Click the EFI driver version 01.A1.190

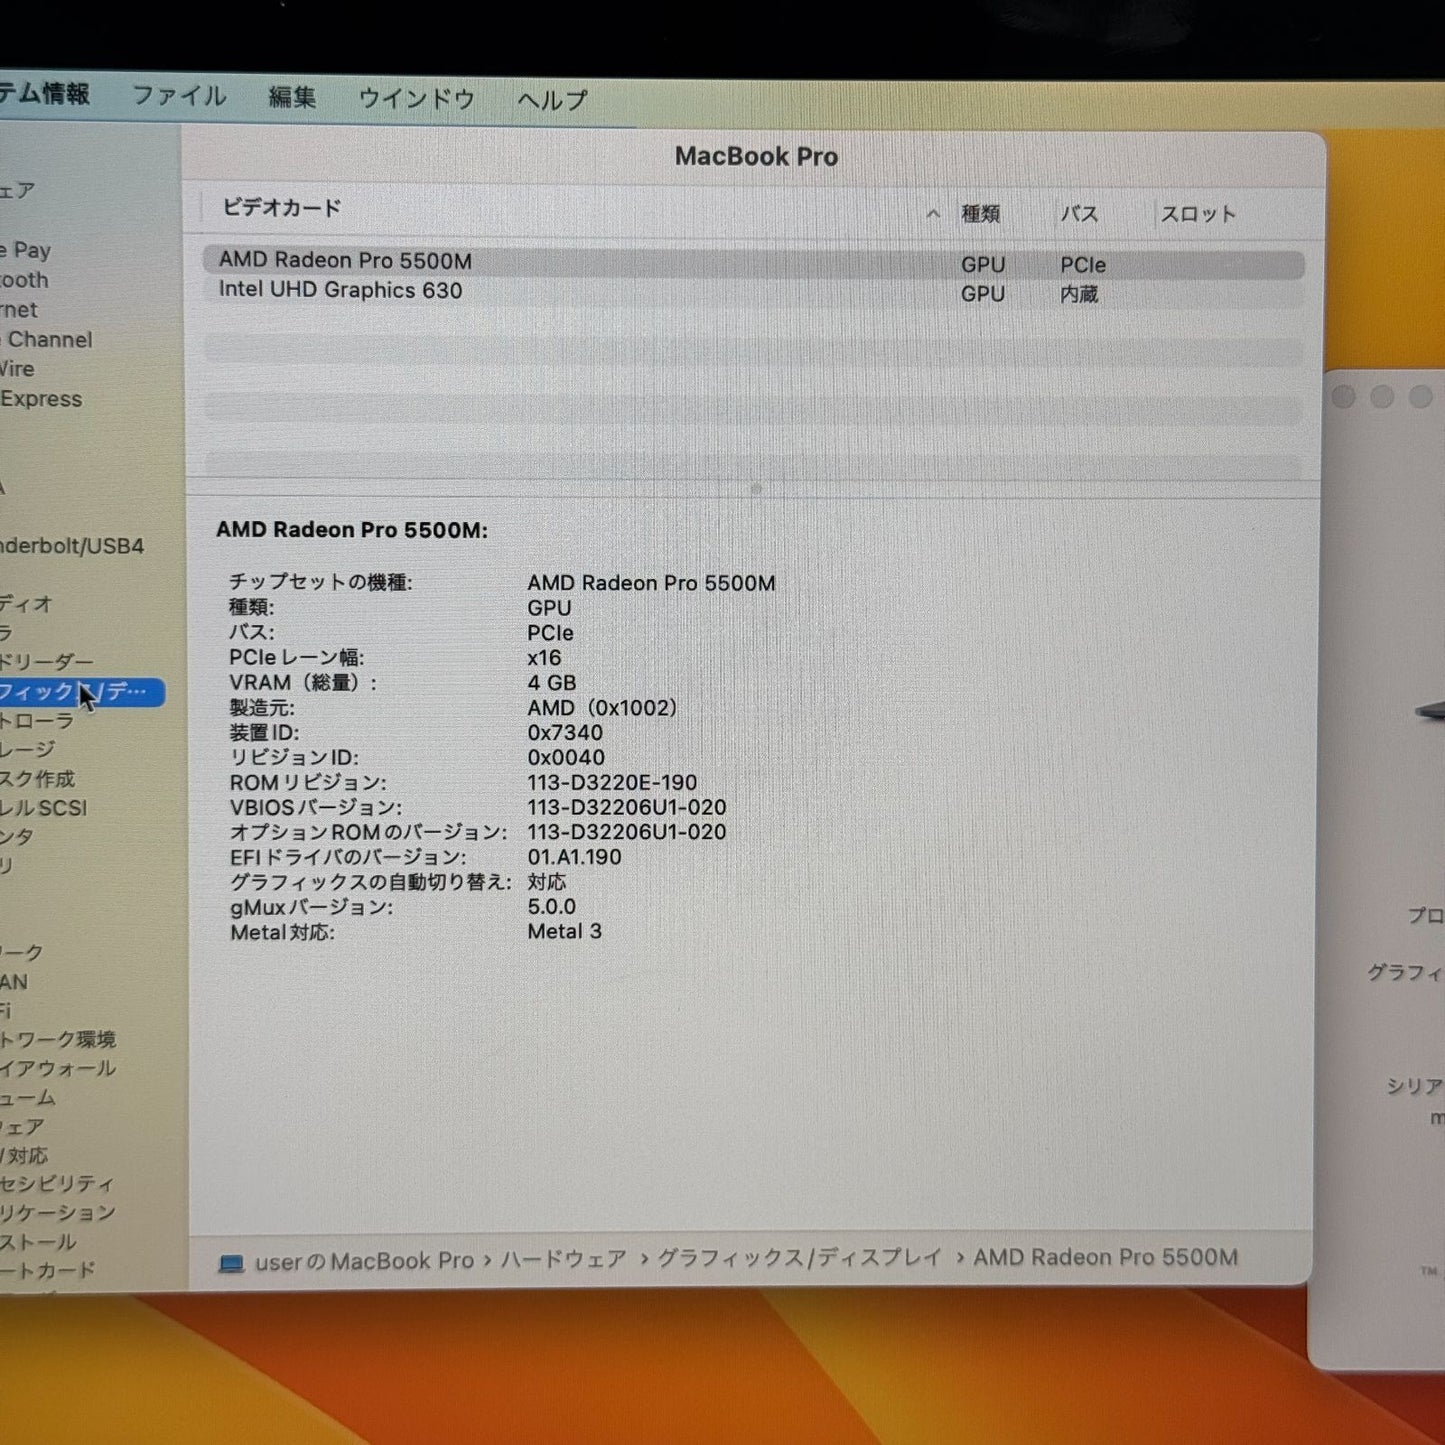point(574,857)
